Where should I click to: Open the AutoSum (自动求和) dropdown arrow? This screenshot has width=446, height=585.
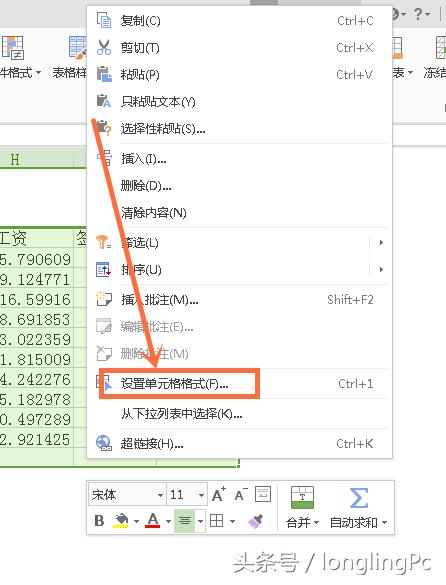pyautogui.click(x=384, y=523)
